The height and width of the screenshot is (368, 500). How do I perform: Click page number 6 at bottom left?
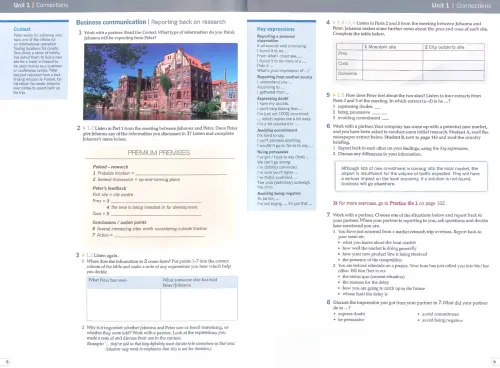7,362
